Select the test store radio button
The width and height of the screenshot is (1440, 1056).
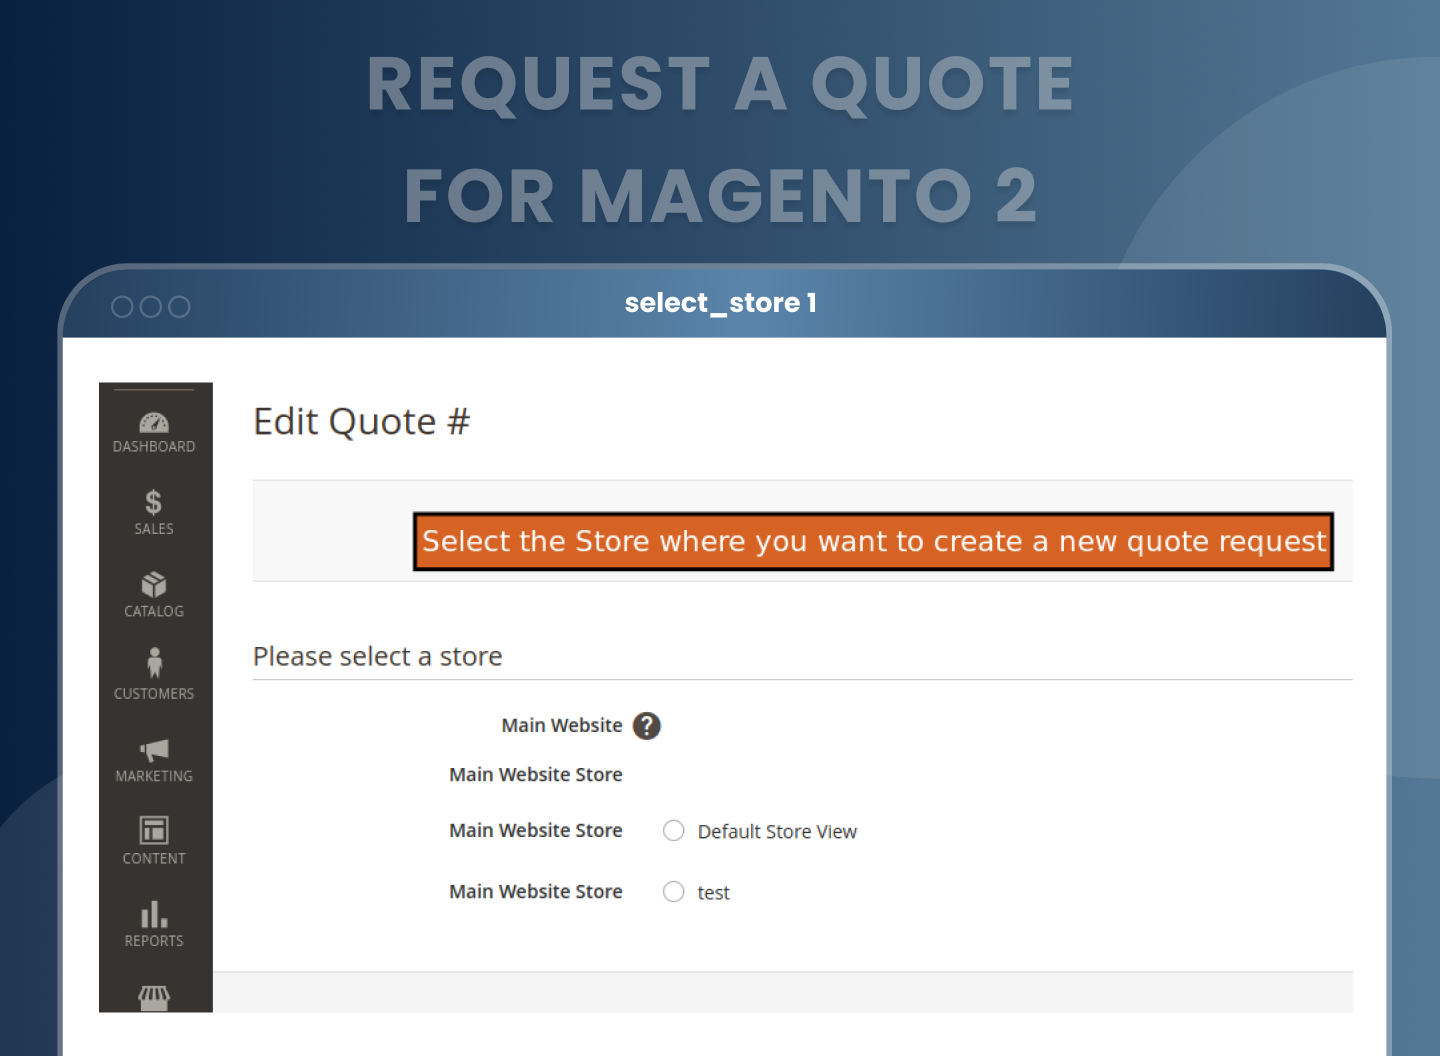click(674, 892)
